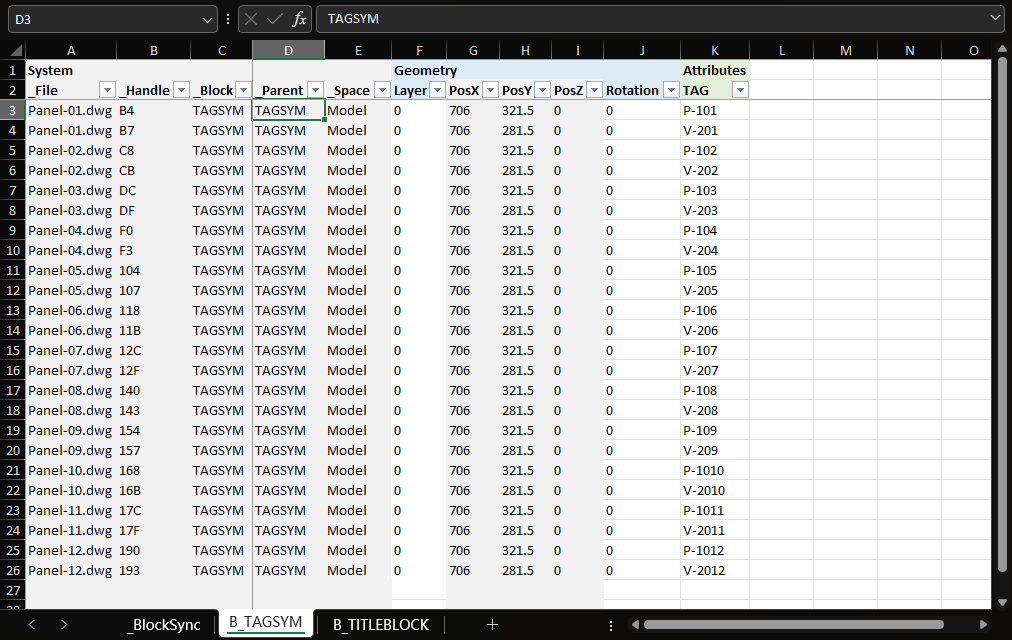Image resolution: width=1012 pixels, height=640 pixels.
Task: Open the Name Box dropdown arrow
Action: pos(207,20)
